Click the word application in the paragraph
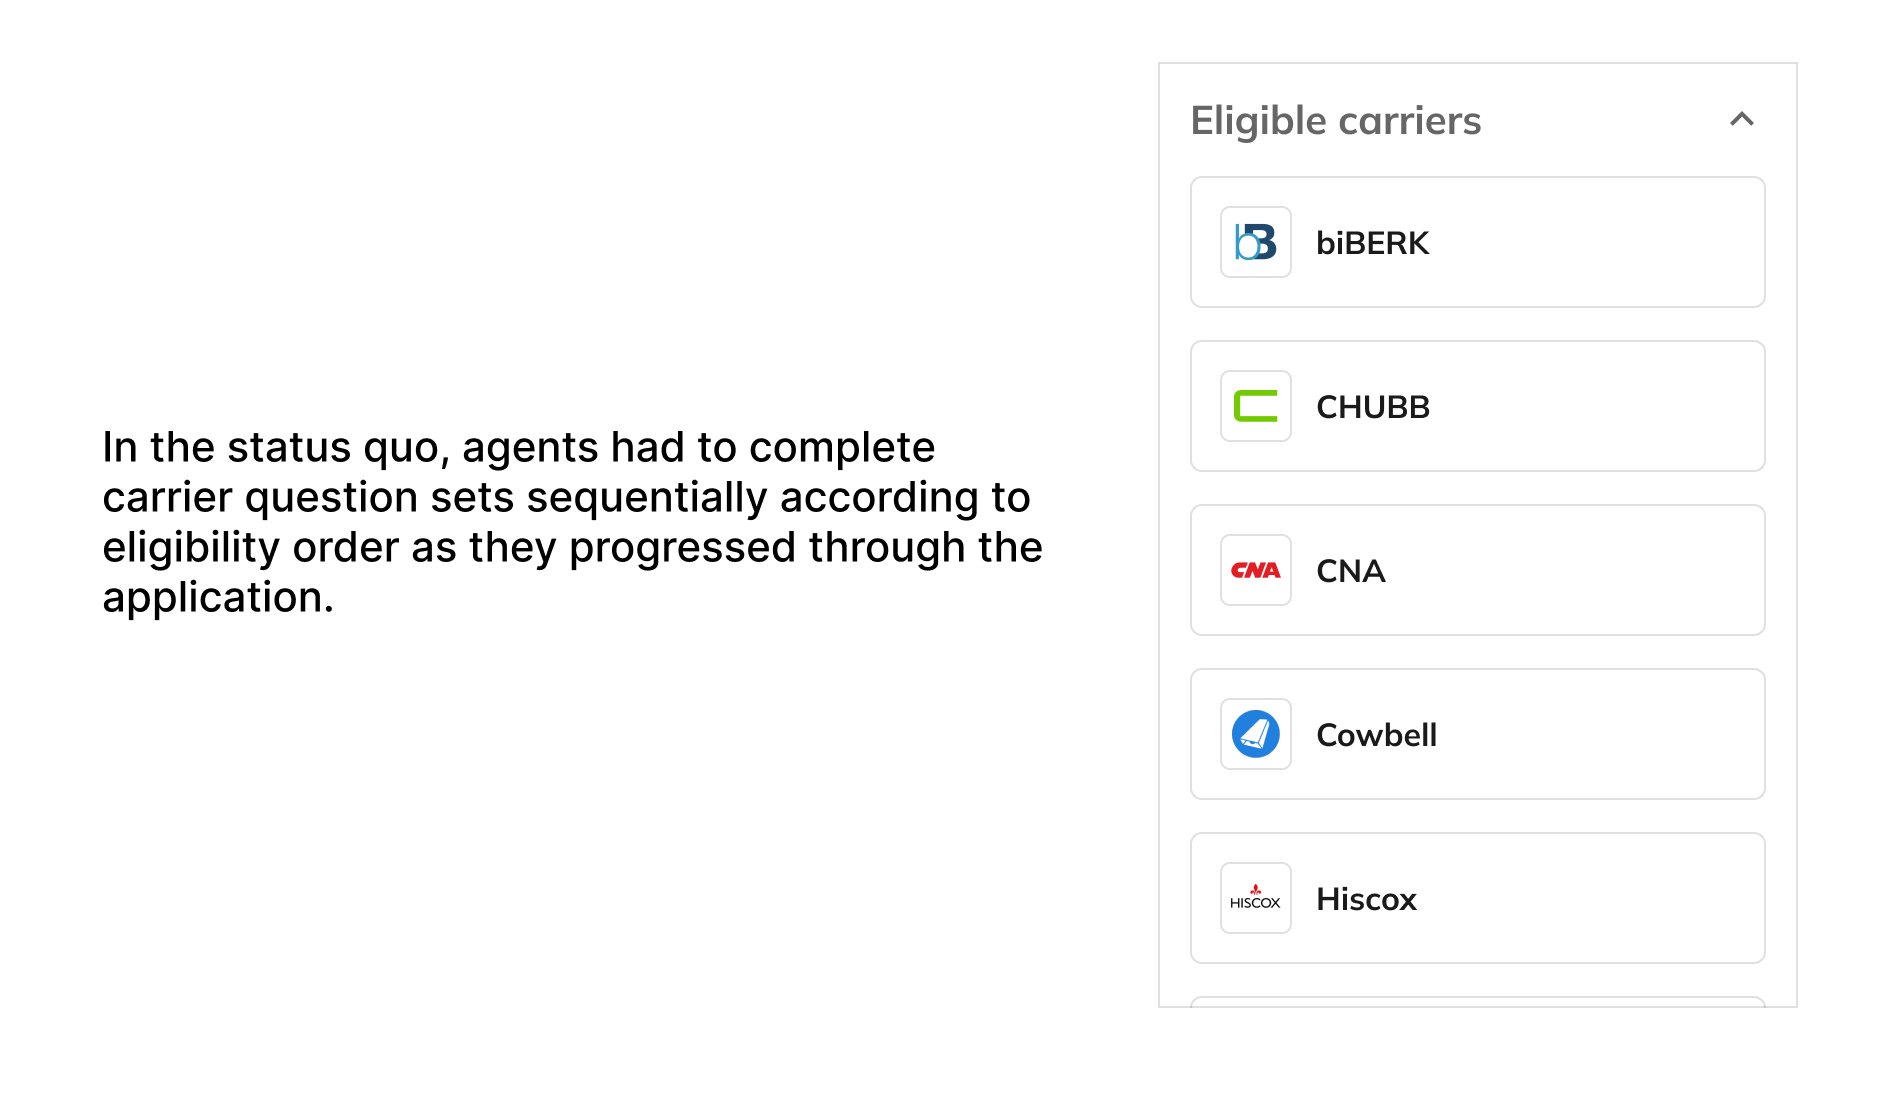Image resolution: width=1904 pixels, height=1100 pixels. 217,597
